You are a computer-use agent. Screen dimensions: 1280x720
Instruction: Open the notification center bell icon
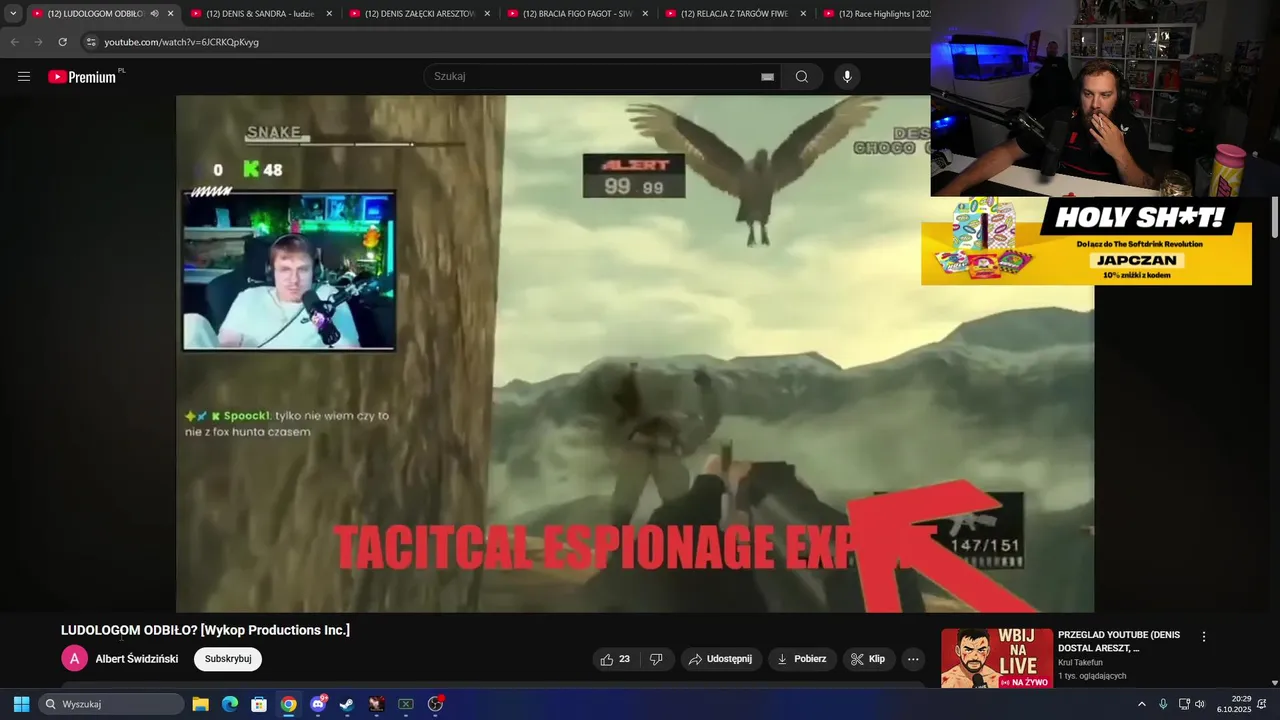click(x=1262, y=704)
